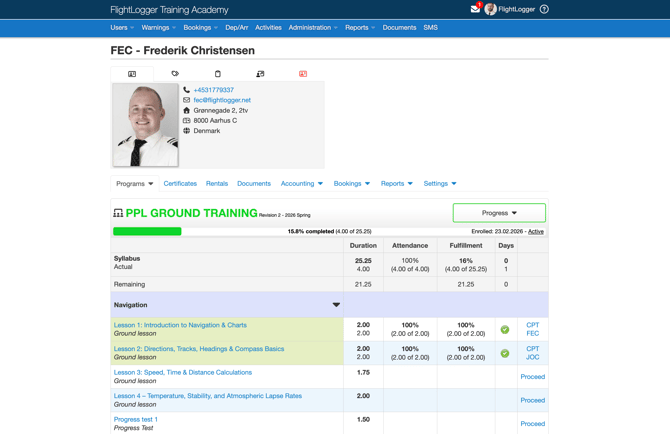Switch to the Certificates tab

(180, 183)
